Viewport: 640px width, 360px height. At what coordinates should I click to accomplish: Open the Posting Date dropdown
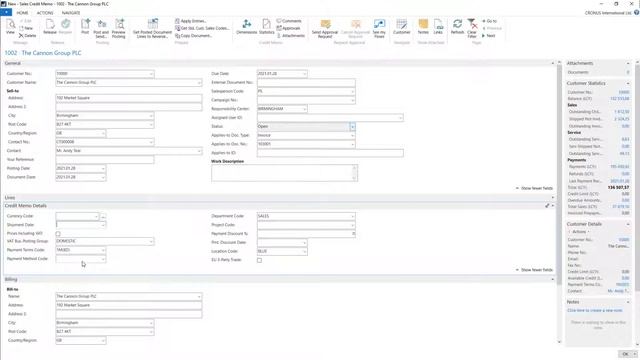[x=103, y=168]
